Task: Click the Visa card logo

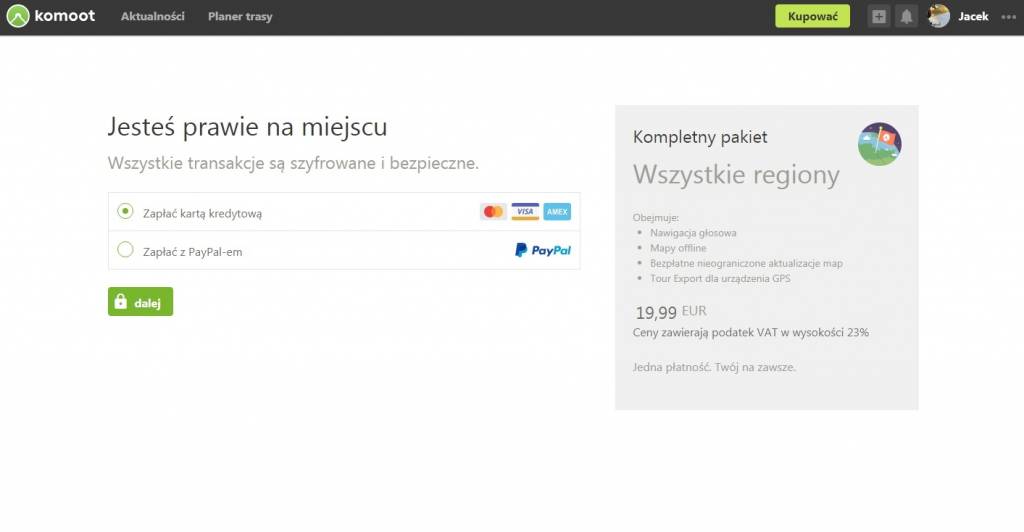Action: pyautogui.click(x=525, y=211)
